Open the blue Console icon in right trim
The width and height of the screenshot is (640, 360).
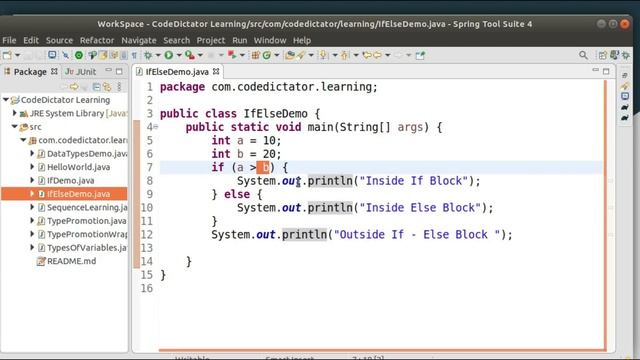click(x=625, y=96)
